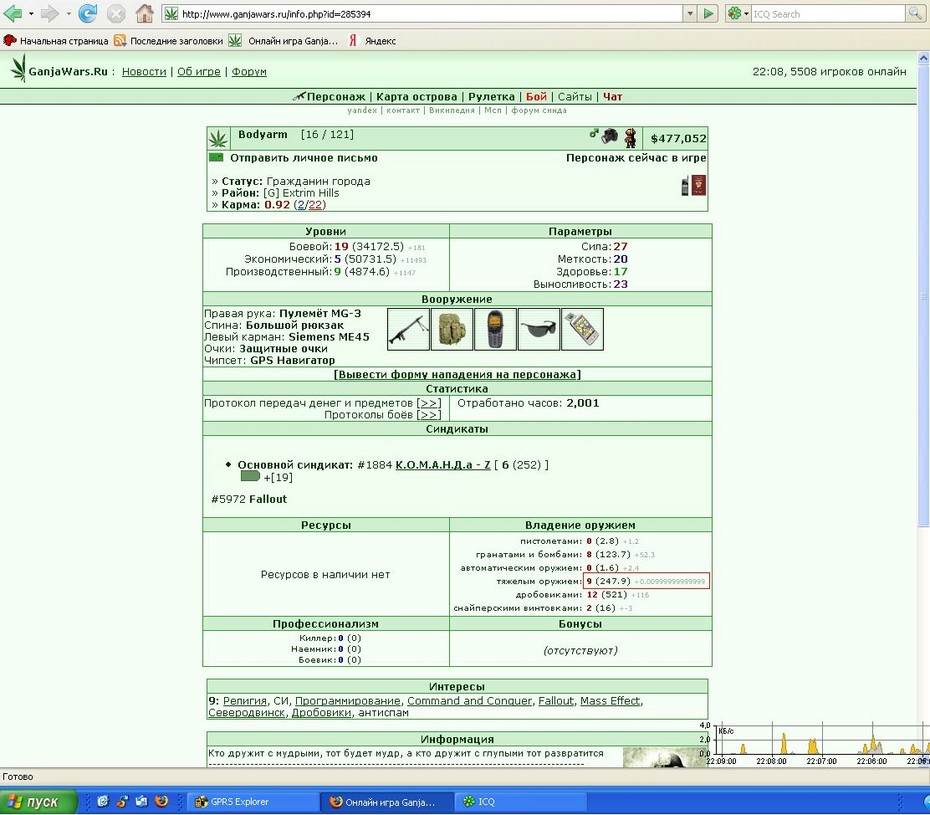The width and height of the screenshot is (930, 815).
Task: Open the address bar history dropdown
Action: [690, 14]
